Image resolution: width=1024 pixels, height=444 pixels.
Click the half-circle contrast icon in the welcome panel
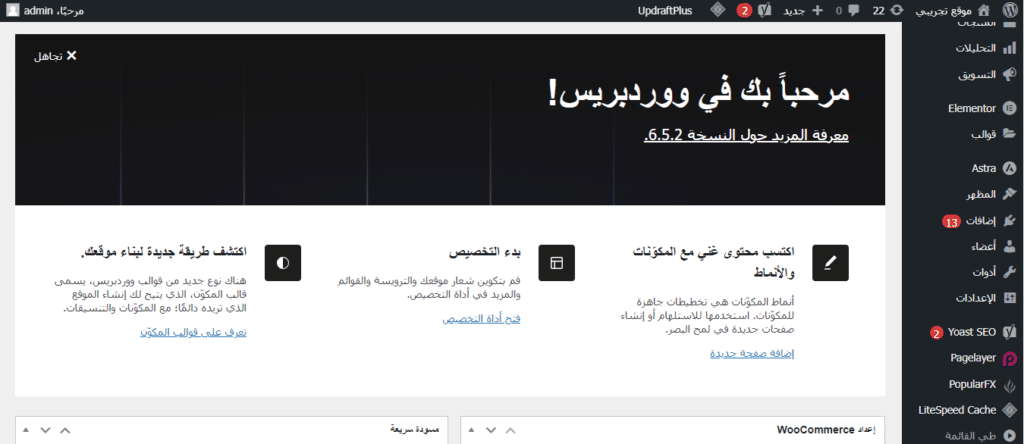(283, 262)
